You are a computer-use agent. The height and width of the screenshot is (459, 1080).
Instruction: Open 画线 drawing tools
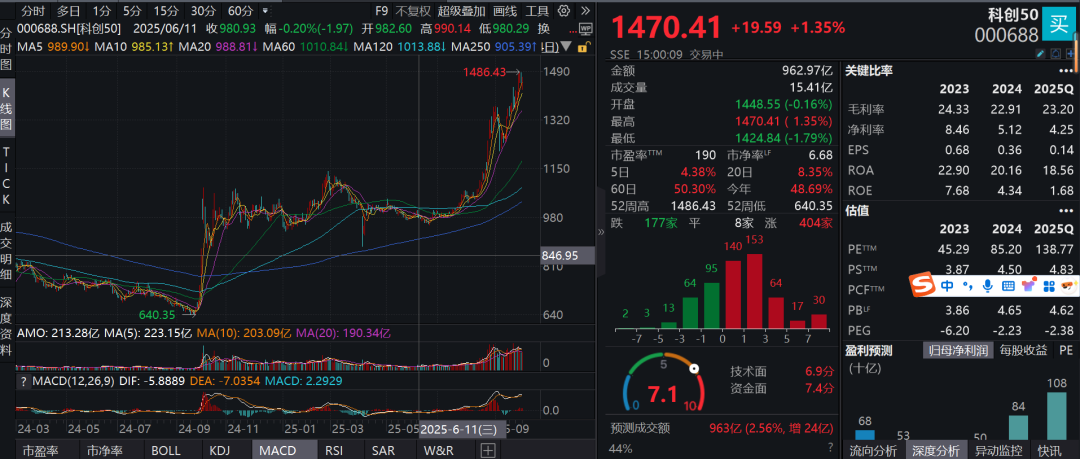[x=506, y=11]
